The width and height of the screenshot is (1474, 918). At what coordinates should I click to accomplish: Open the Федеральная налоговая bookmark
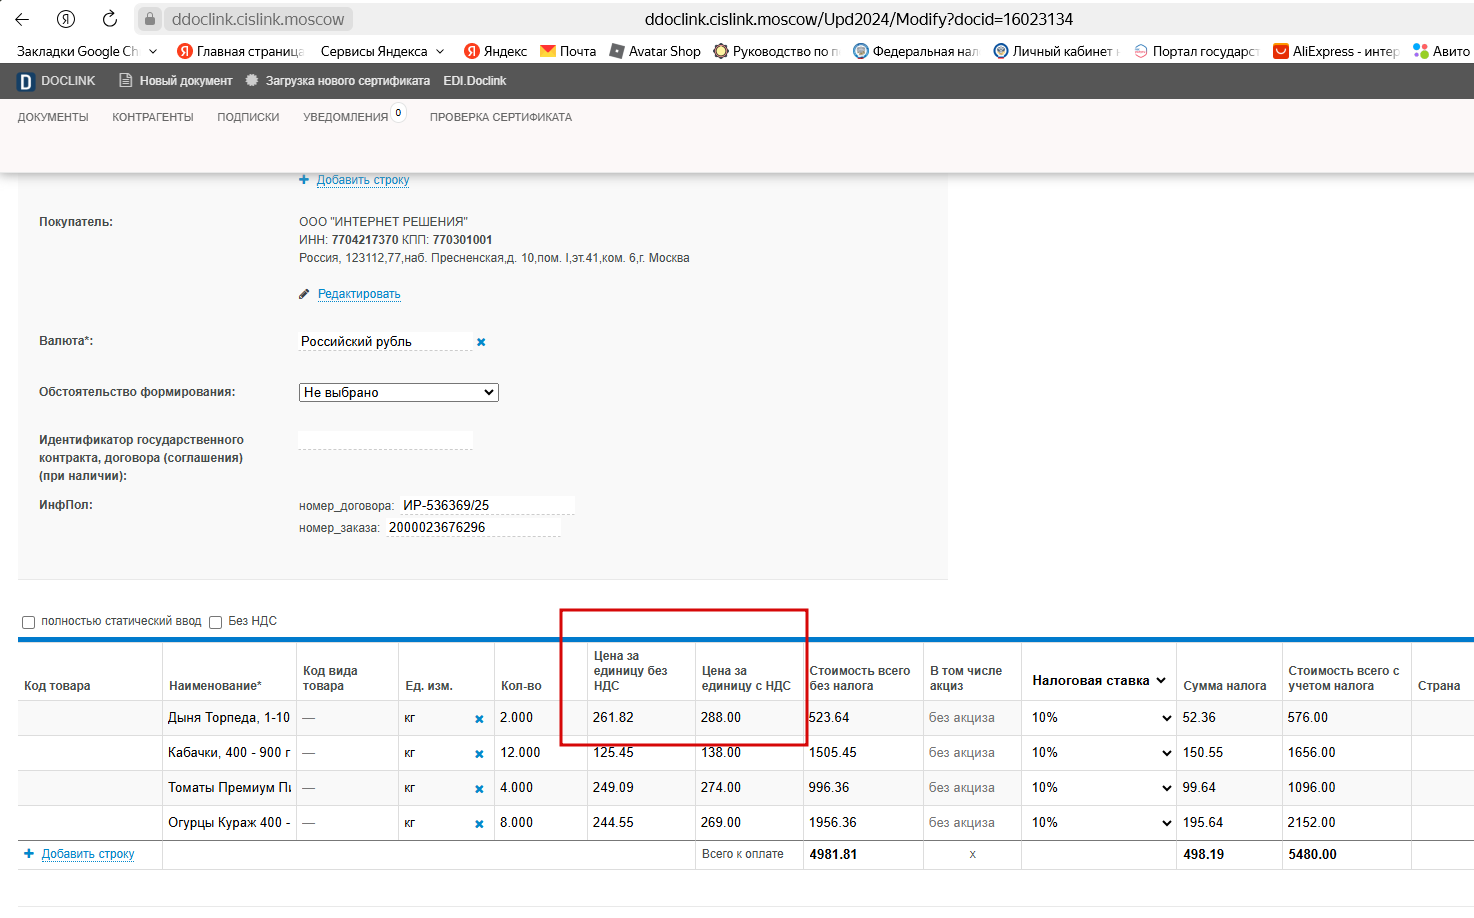click(x=916, y=51)
